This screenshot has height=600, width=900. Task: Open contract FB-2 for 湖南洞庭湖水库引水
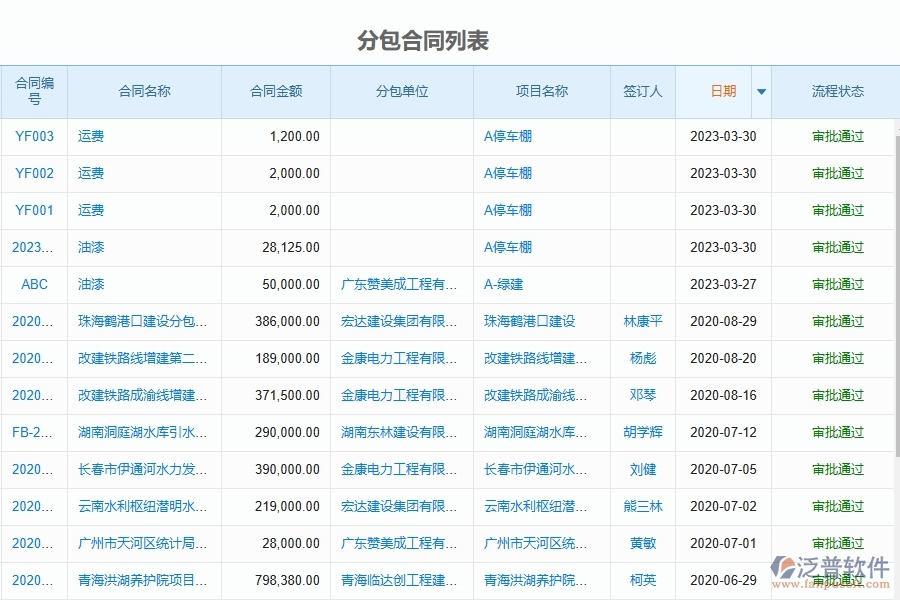click(x=34, y=432)
